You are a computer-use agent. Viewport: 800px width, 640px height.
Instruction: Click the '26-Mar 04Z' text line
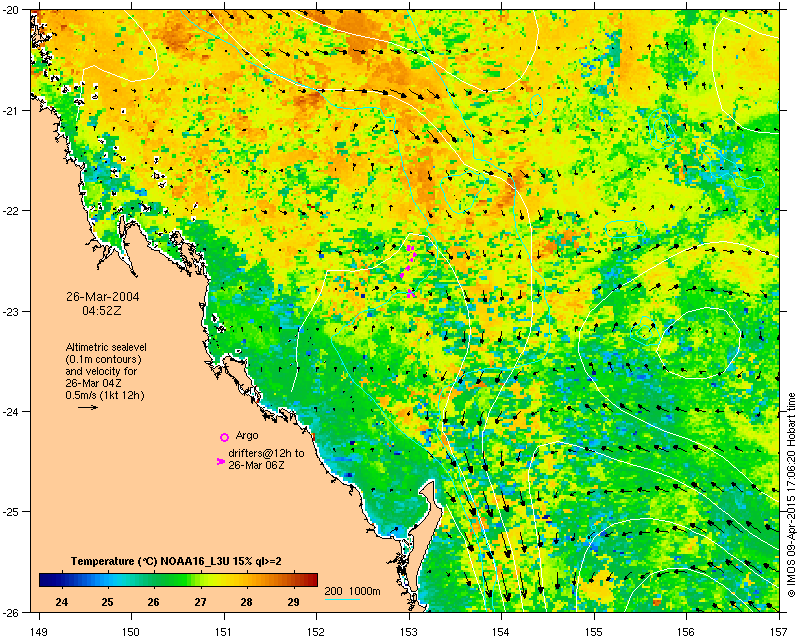tap(93, 383)
